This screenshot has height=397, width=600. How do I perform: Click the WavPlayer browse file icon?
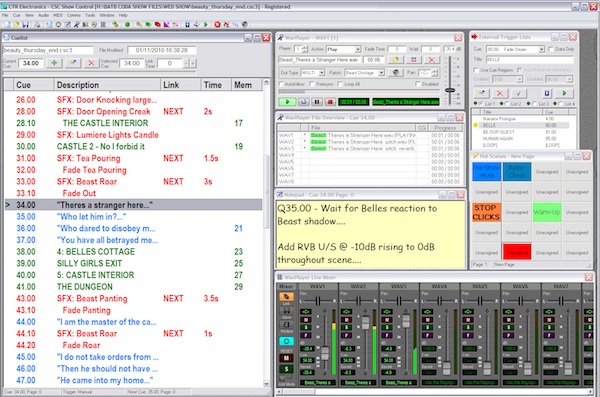(395, 60)
